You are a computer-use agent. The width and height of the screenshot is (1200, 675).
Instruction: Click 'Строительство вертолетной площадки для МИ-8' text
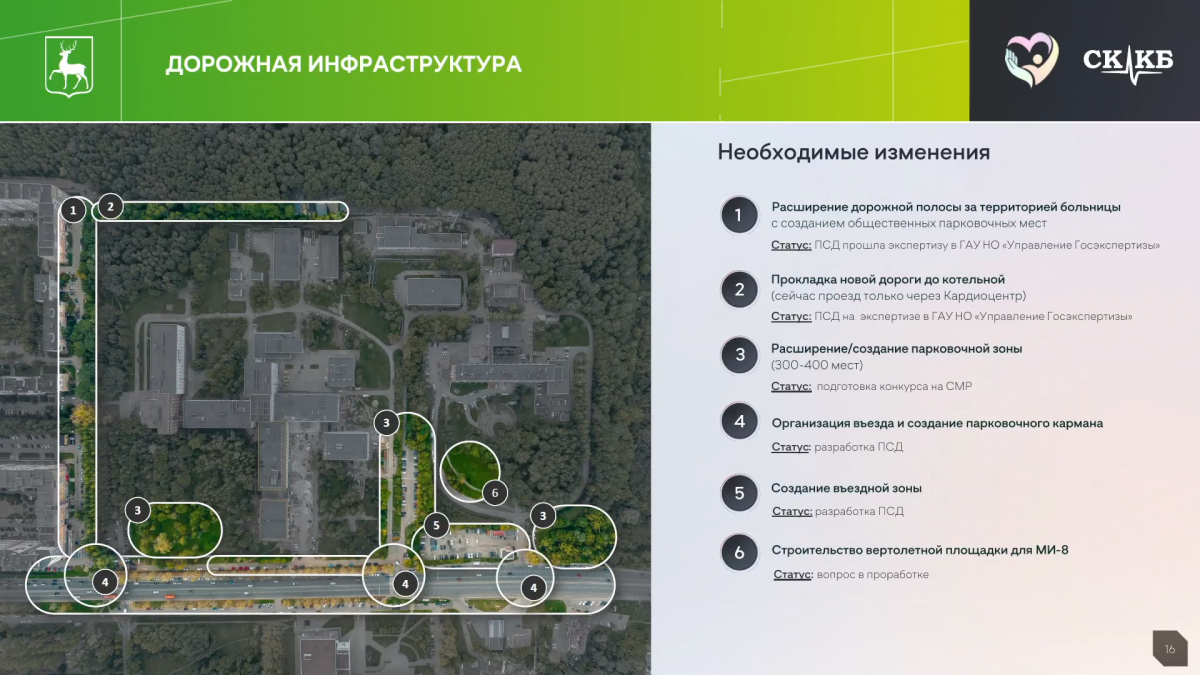point(919,550)
